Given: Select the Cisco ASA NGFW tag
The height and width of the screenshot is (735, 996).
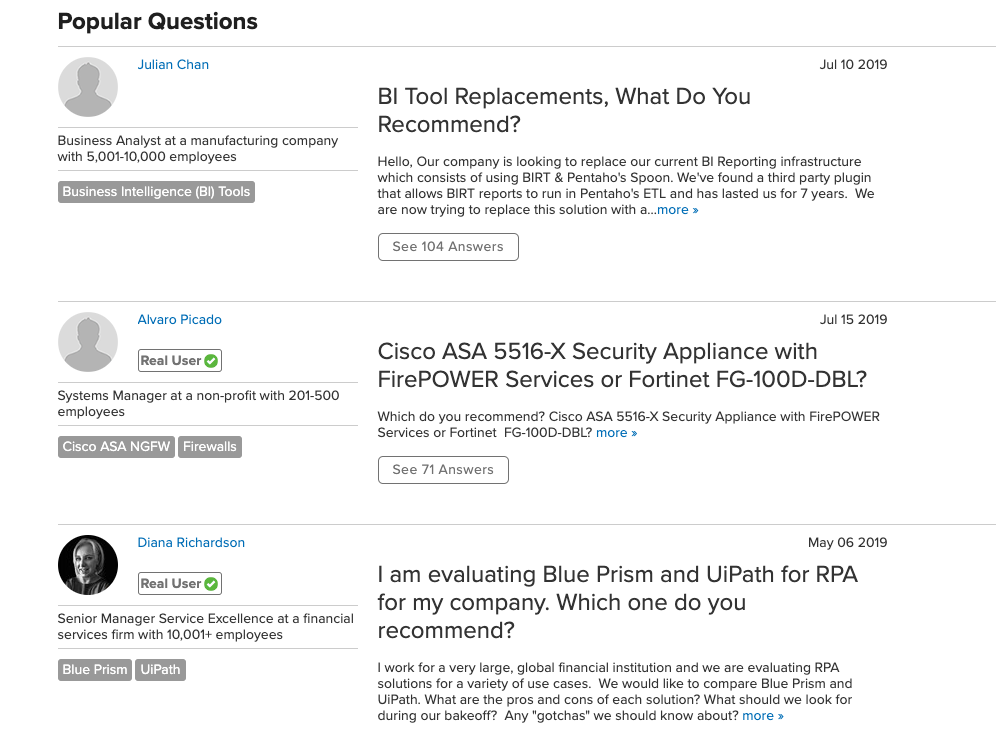Looking at the screenshot, I should tap(116, 447).
